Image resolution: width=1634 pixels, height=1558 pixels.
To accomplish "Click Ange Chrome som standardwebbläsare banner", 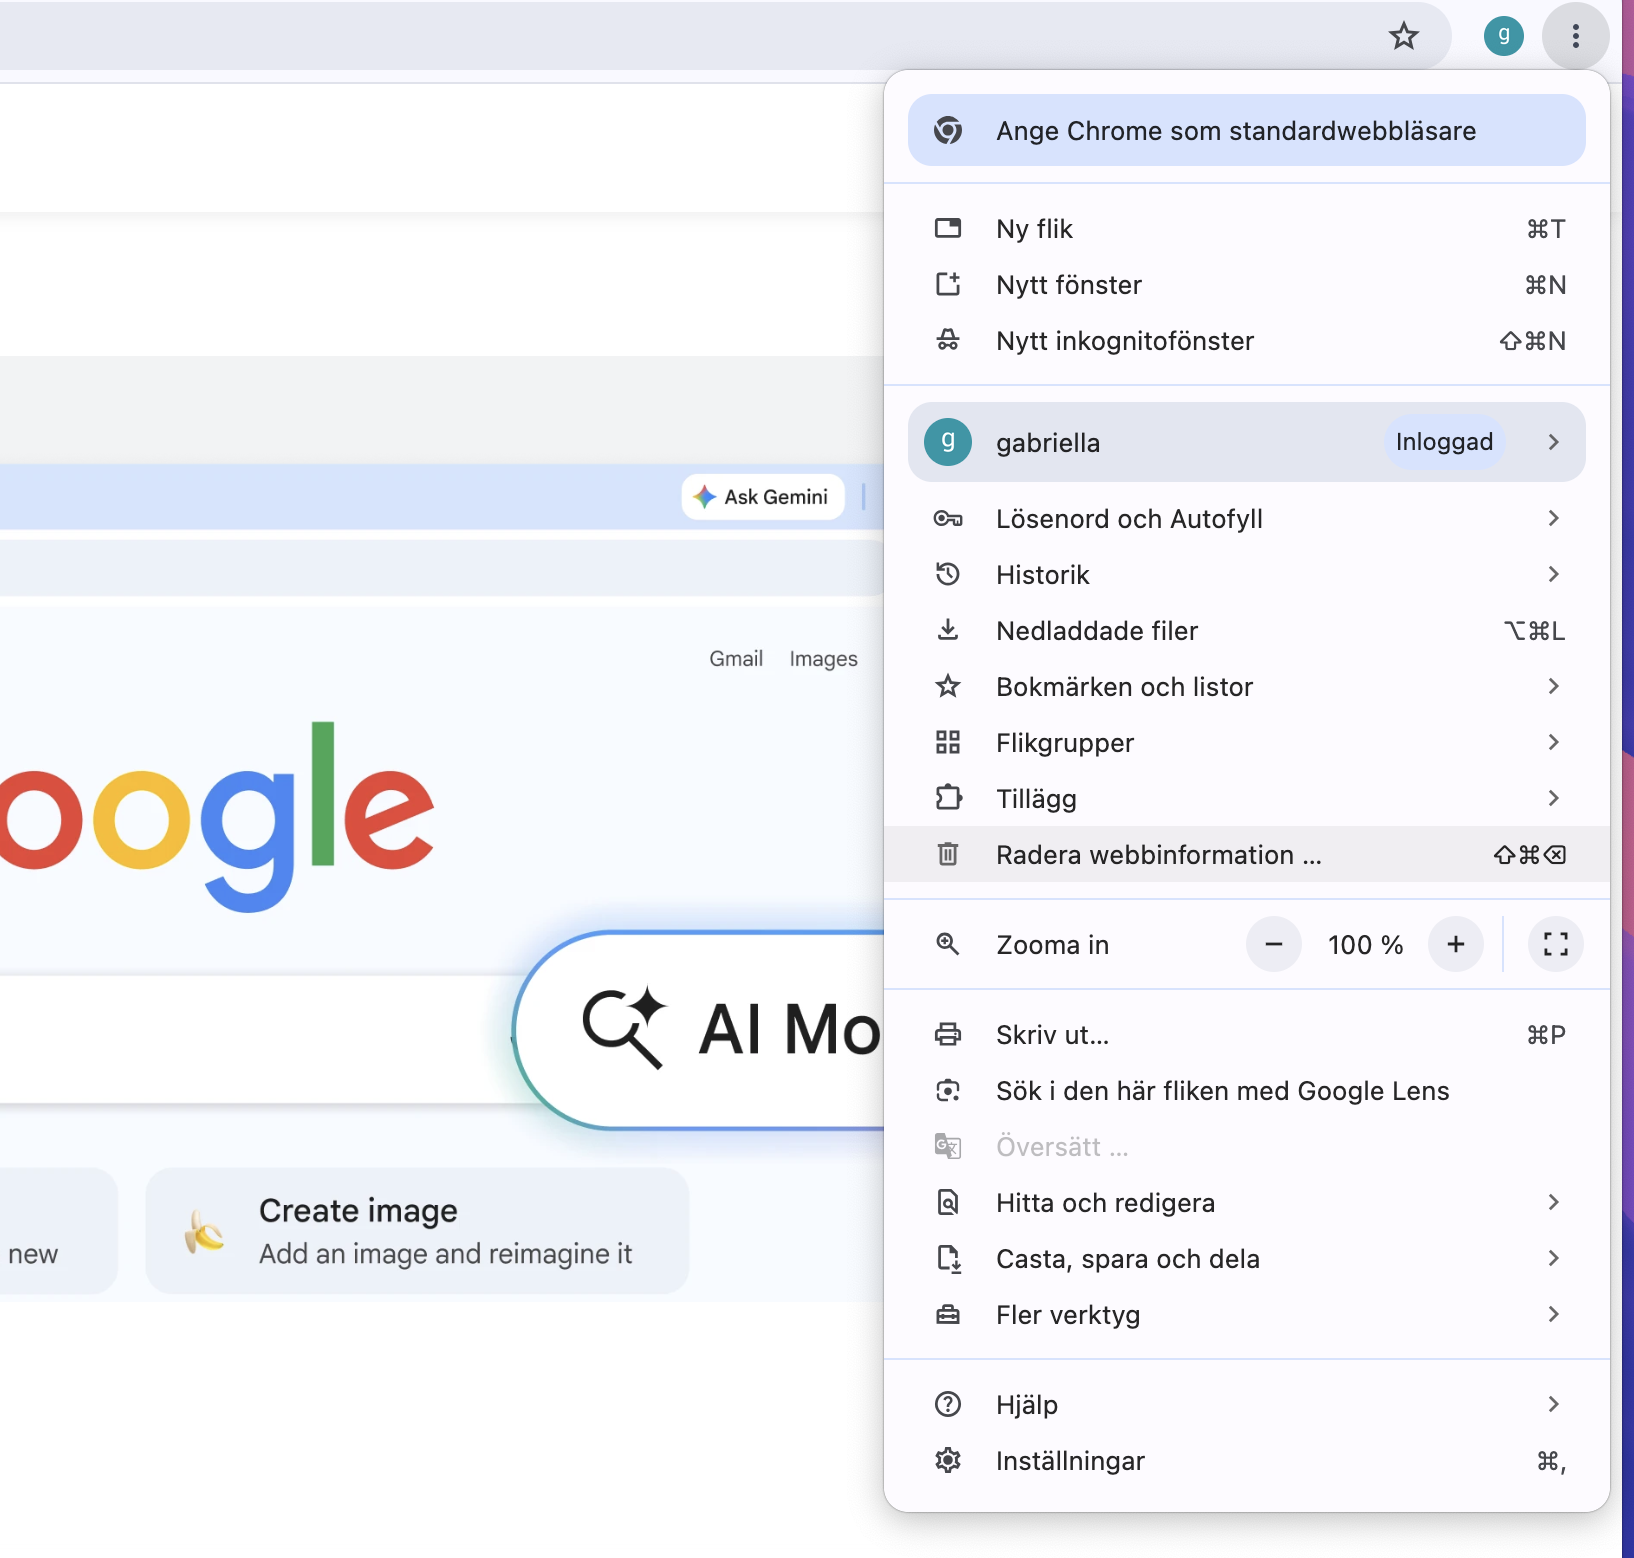I will [1247, 130].
